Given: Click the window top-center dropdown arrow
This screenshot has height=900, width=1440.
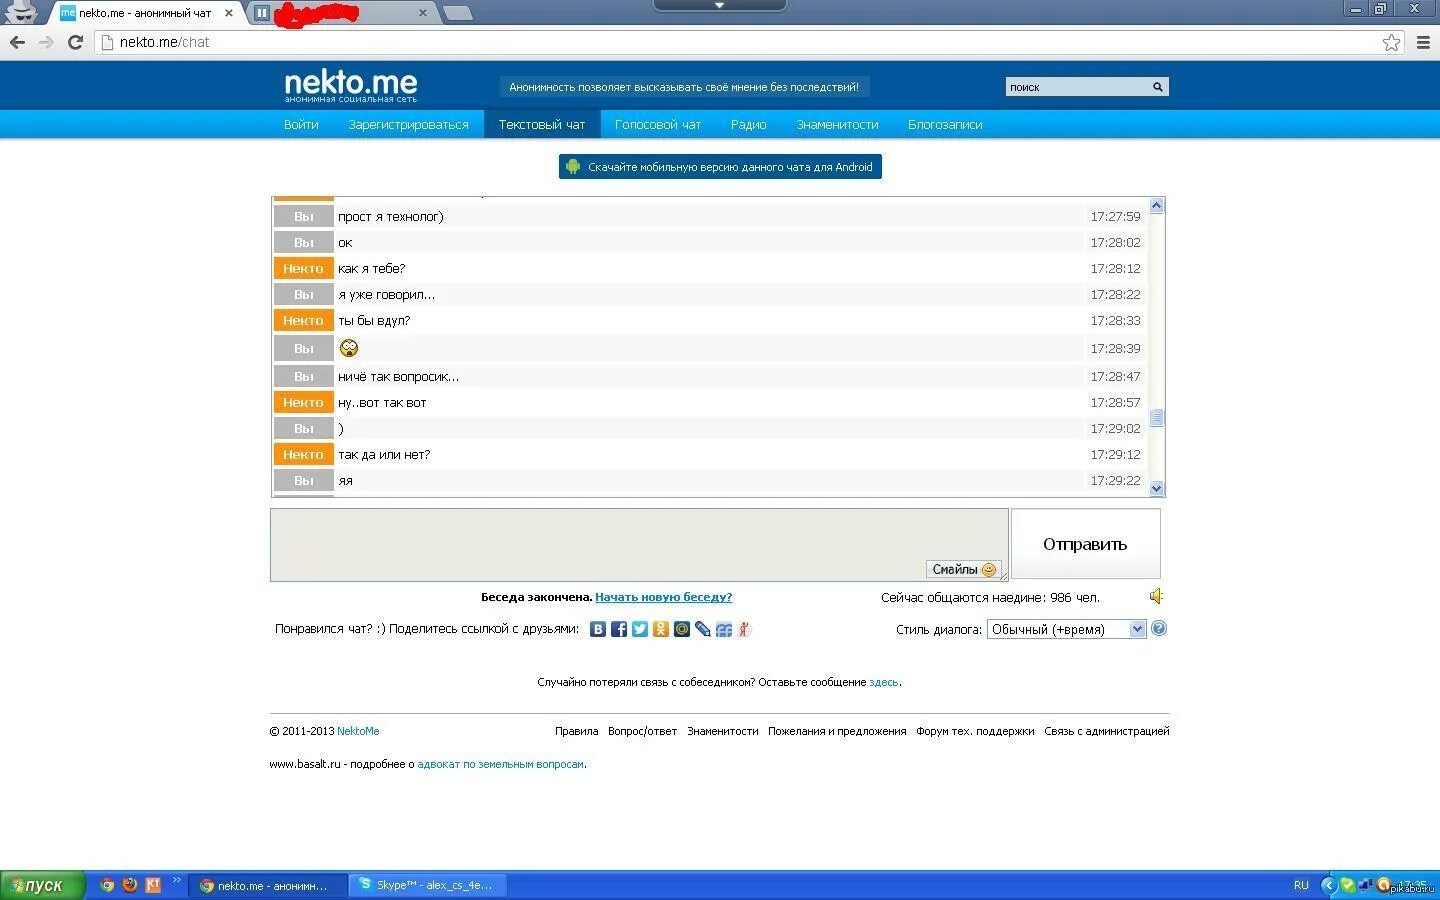Looking at the screenshot, I should coord(719,5).
